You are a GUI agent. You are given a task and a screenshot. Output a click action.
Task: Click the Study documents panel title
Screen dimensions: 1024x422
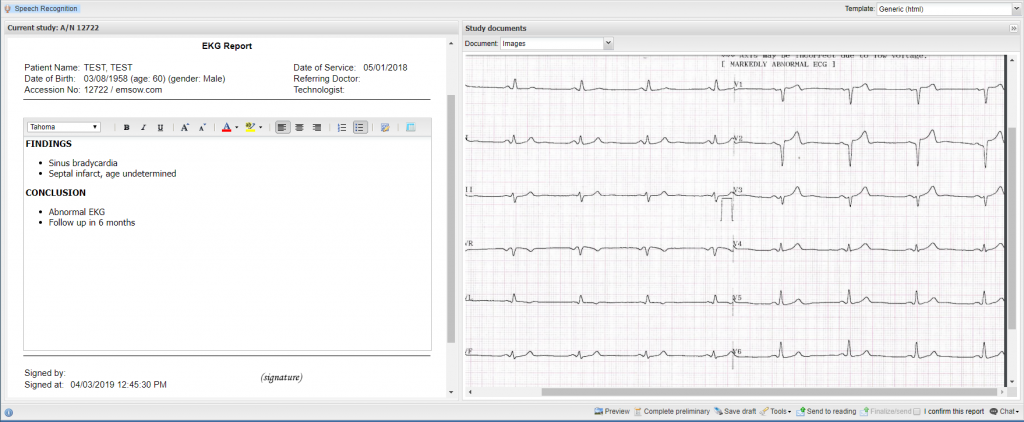click(x=496, y=28)
